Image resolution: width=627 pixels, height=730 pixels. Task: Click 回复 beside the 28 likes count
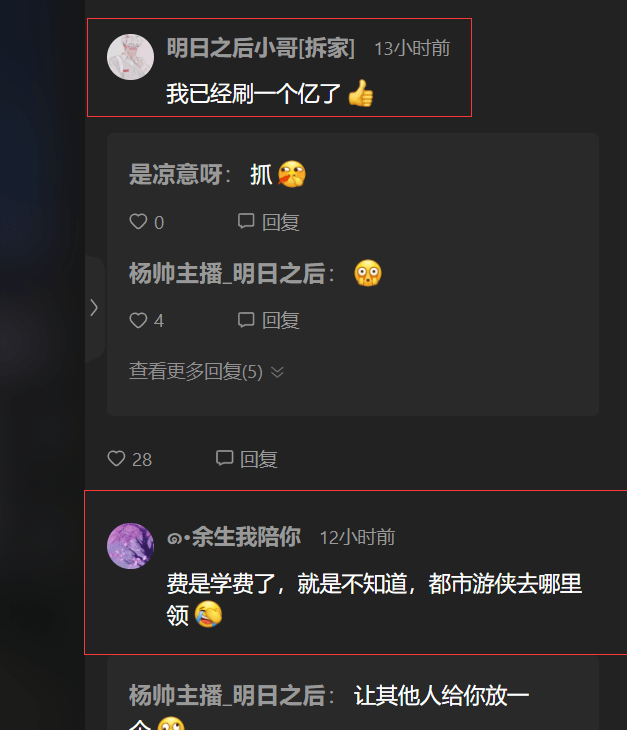click(x=259, y=460)
